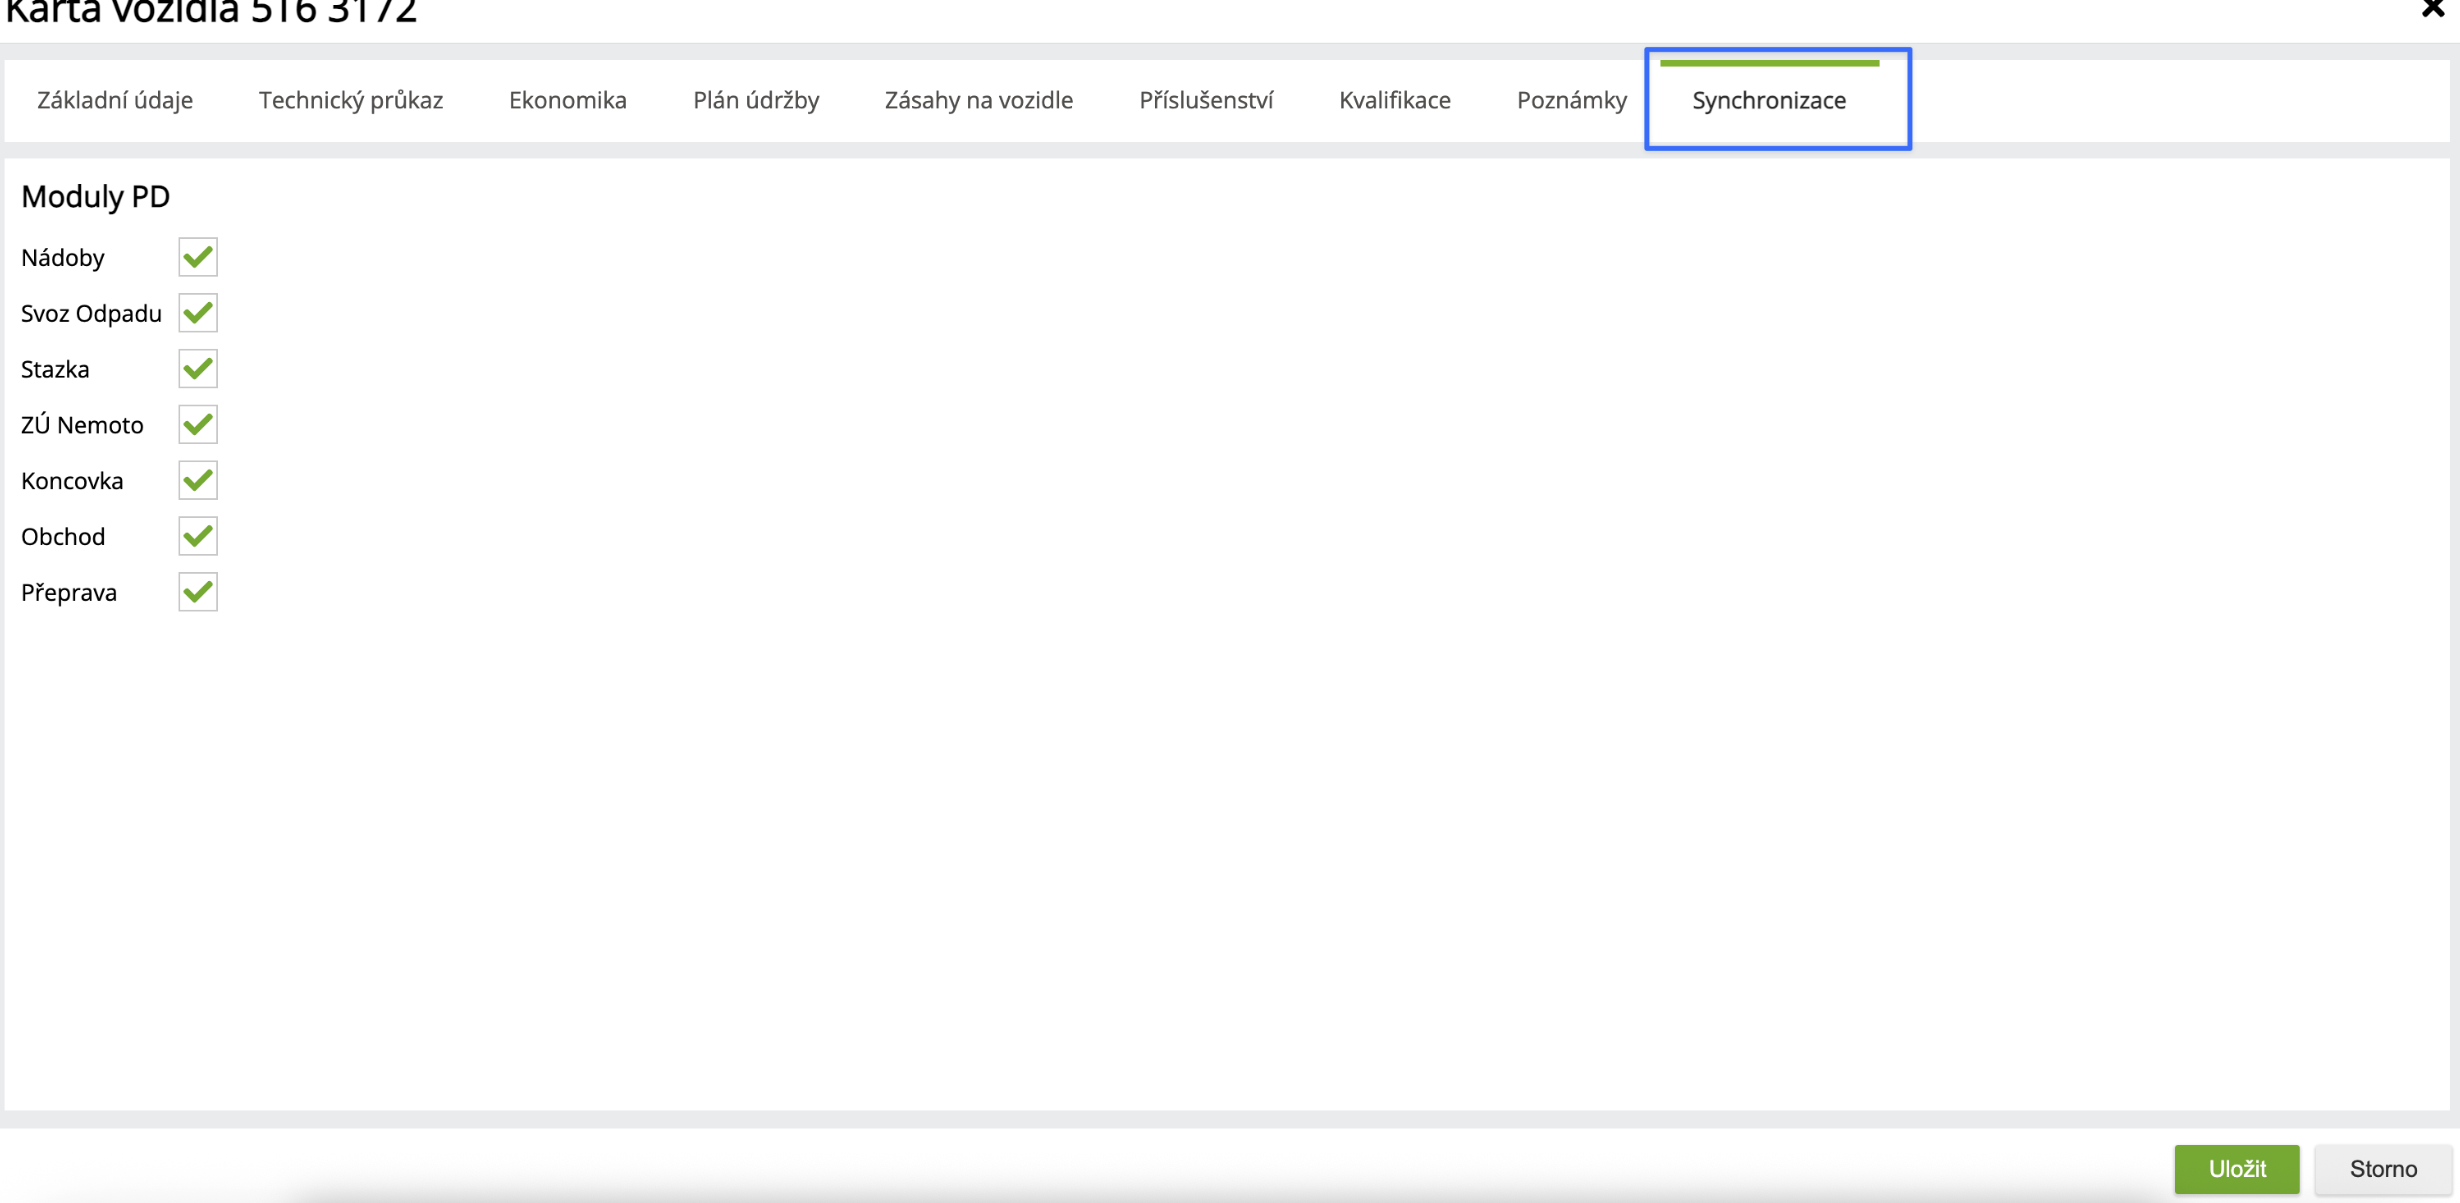
Task: Toggle the Svoz Odpadu checkbox
Action: [x=198, y=313]
